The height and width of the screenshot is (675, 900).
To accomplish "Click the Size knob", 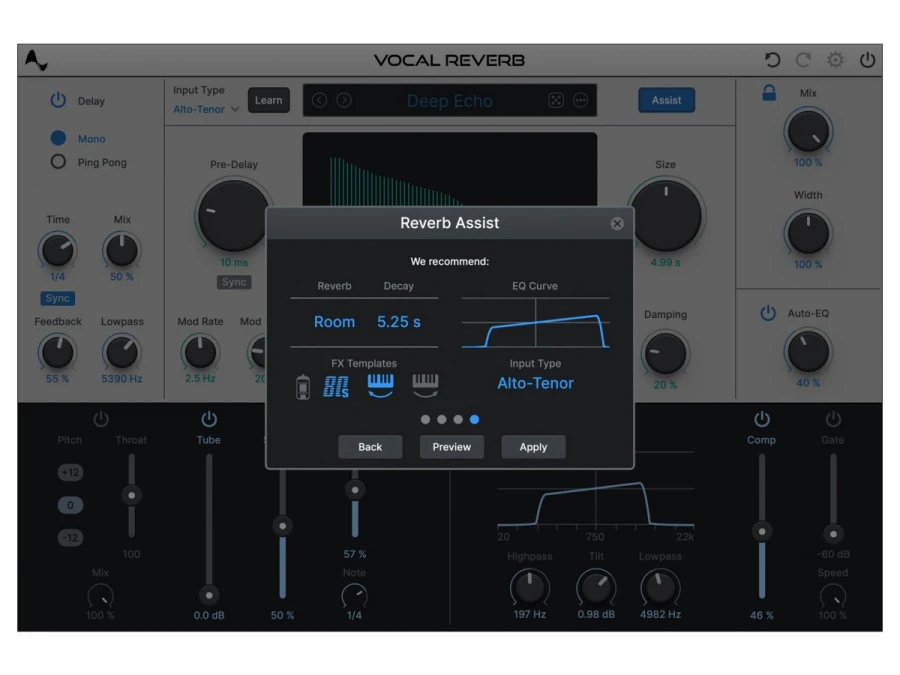I will point(666,215).
